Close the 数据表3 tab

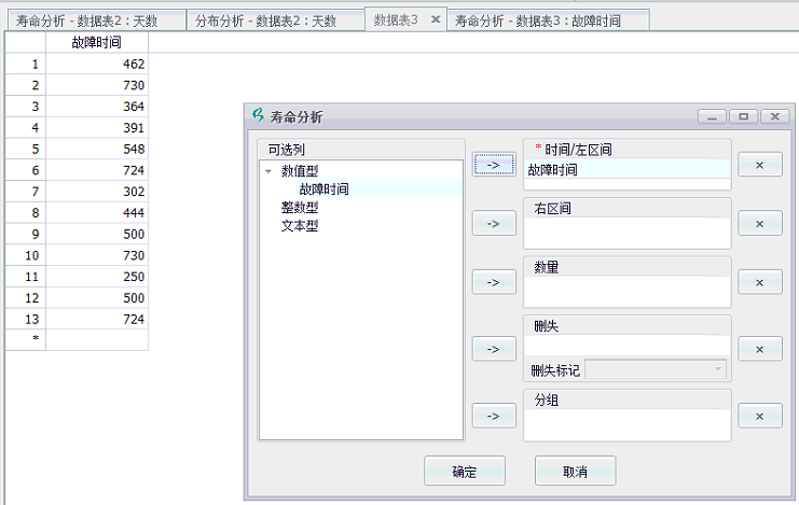(435, 20)
